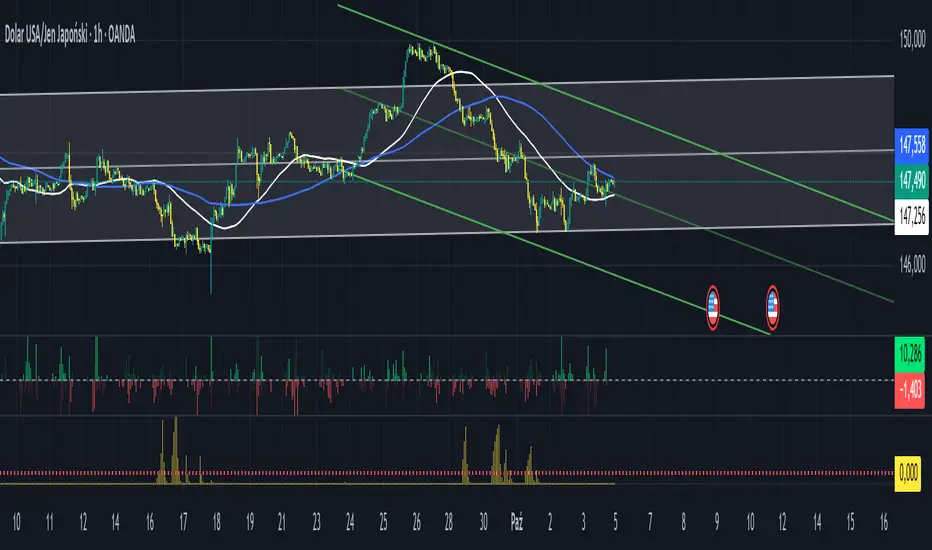The height and width of the screenshot is (550, 932).
Task: Click date 18 on the time axis
Action: pyautogui.click(x=216, y=523)
